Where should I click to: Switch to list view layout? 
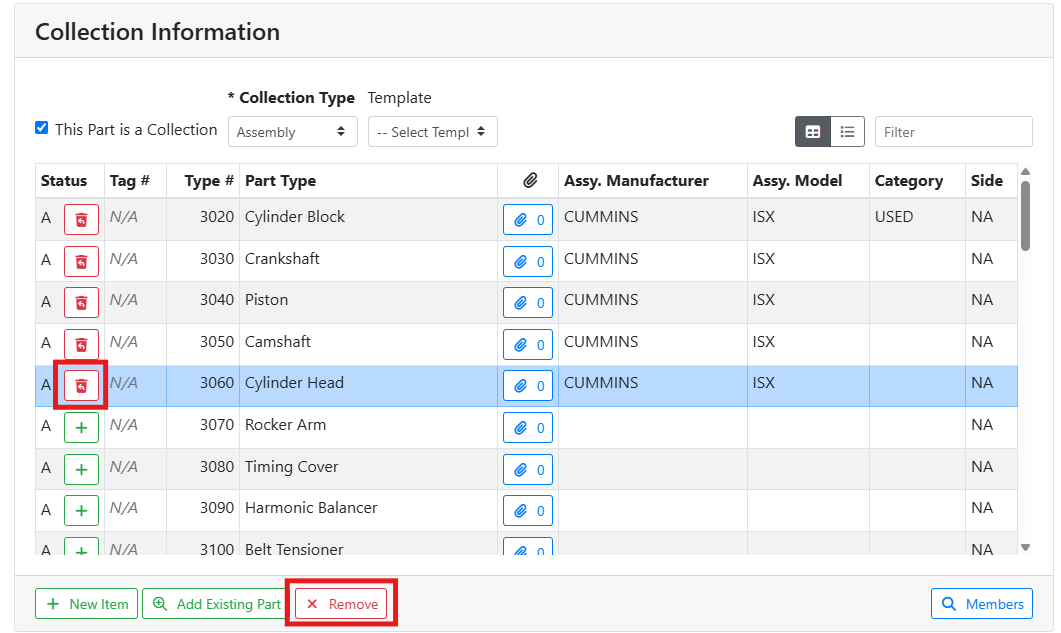(847, 132)
